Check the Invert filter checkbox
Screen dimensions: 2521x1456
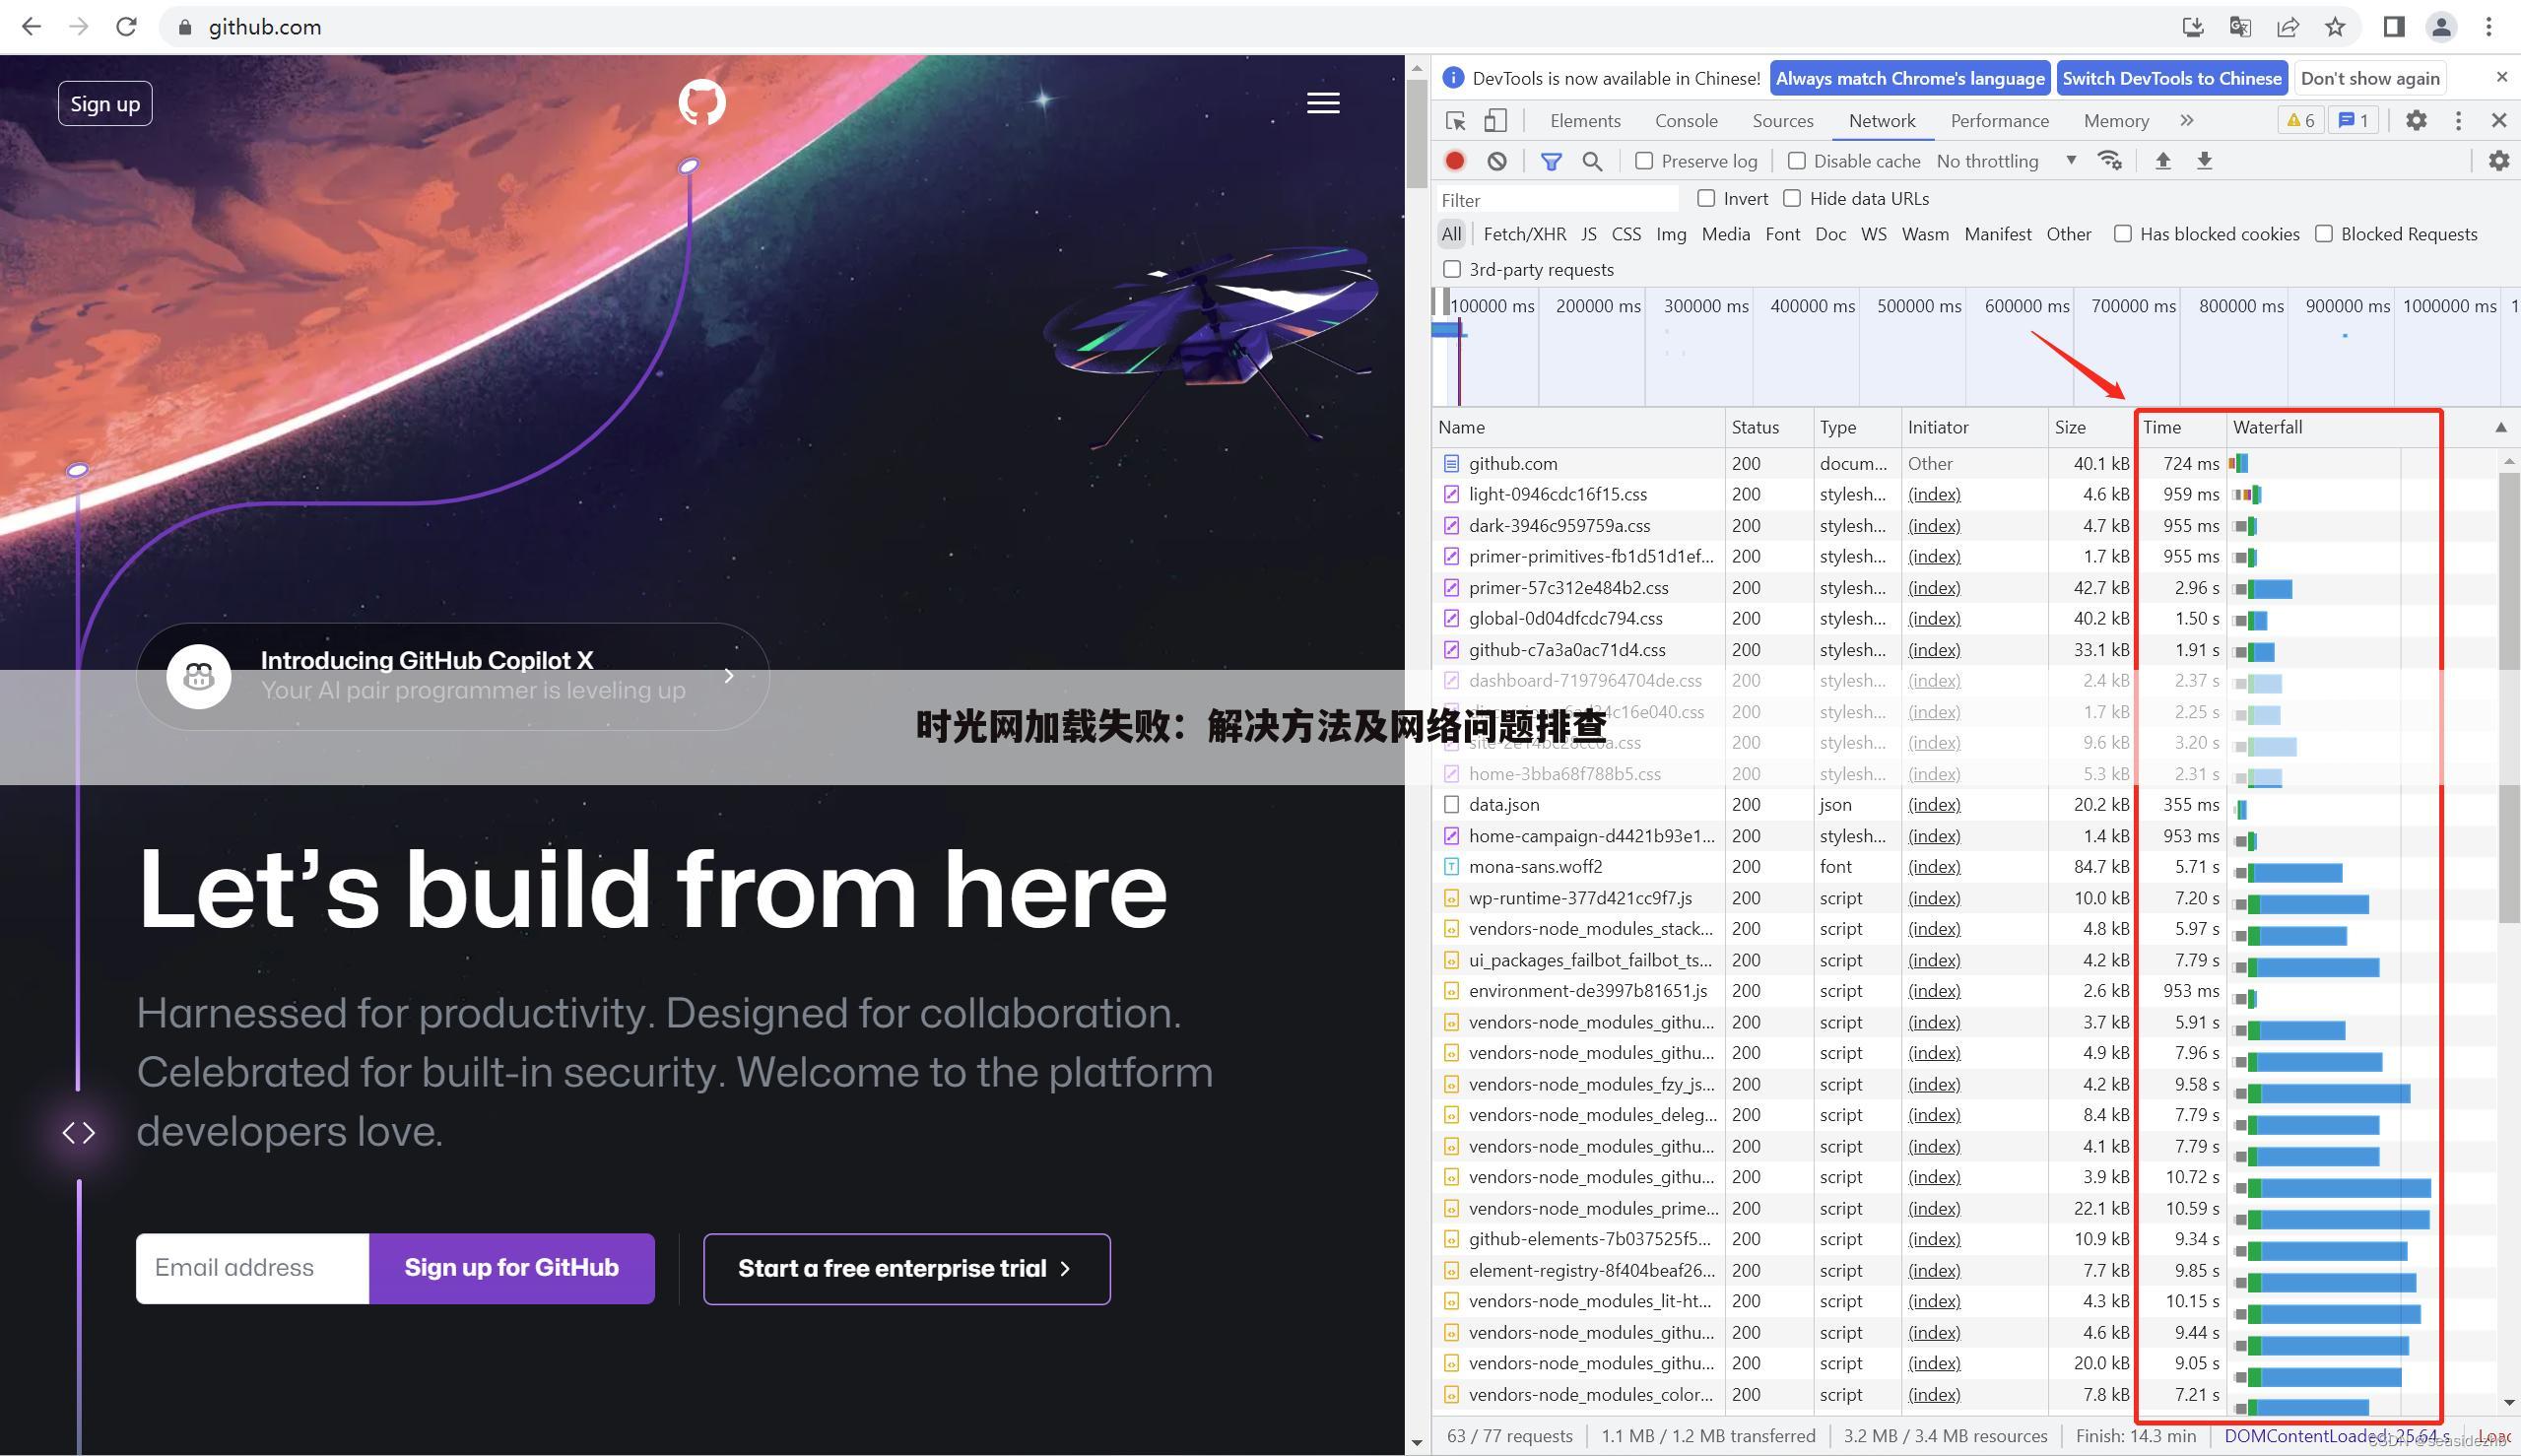(1706, 199)
